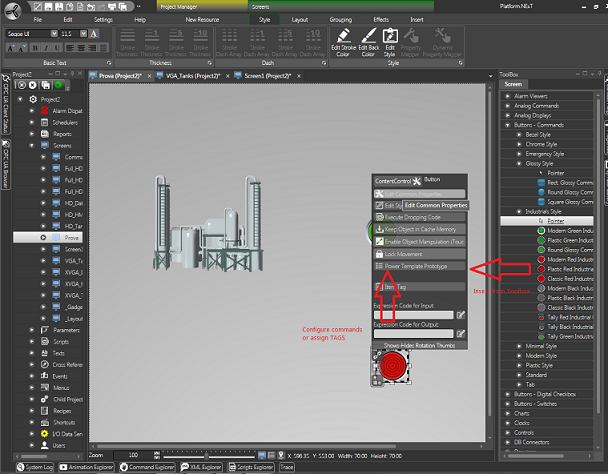This screenshot has width=608, height=474.
Task: Click Power Template Prototype button
Action: click(x=418, y=267)
